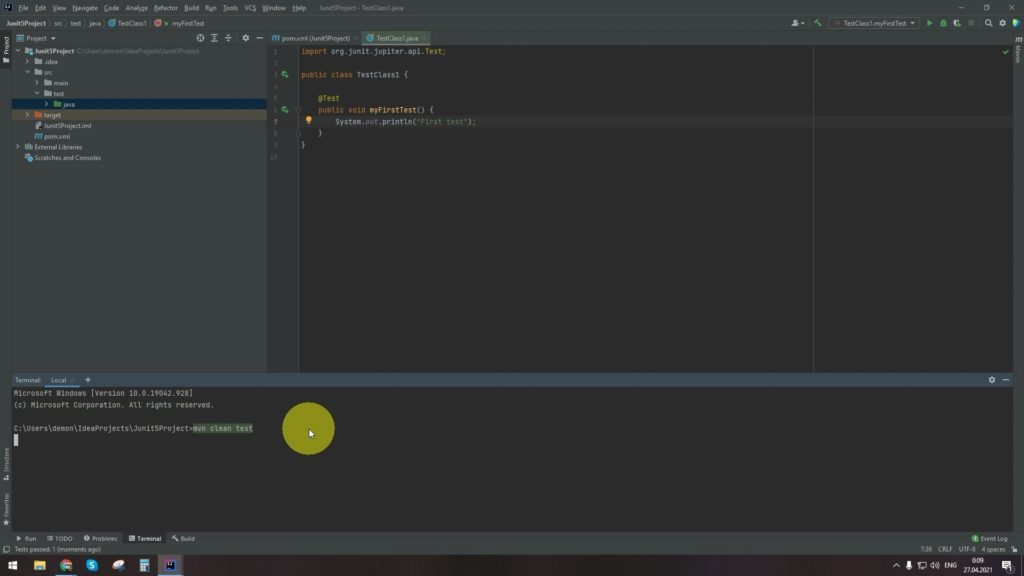Toggle Project side tool window stripe
The image size is (1024, 576).
[6, 49]
